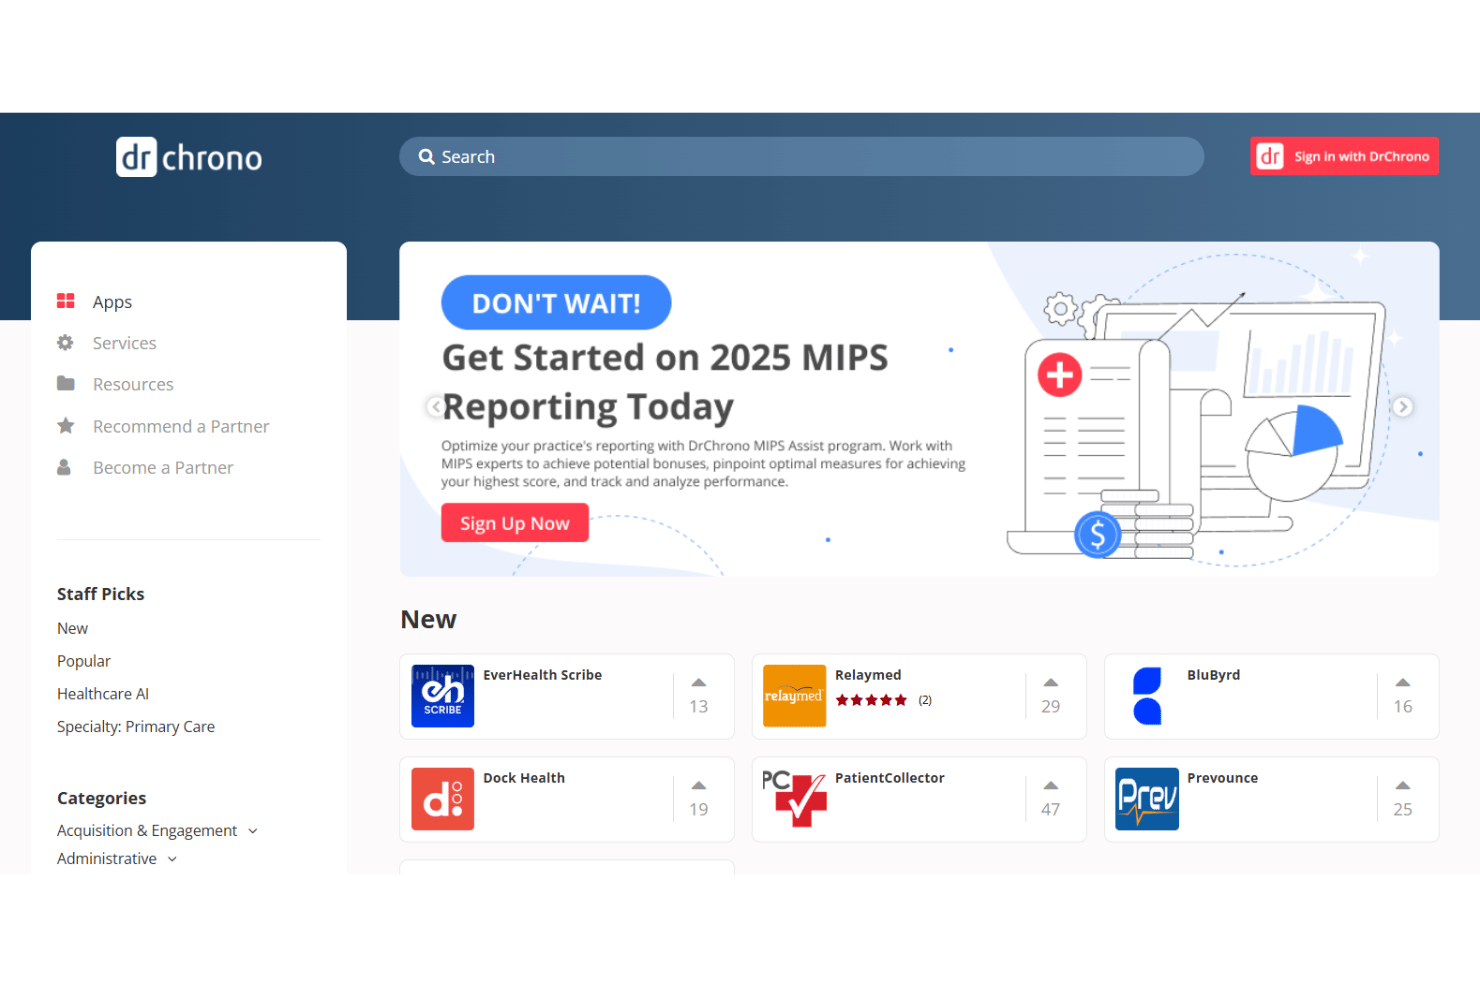
Task: Open the Relaymed app icon
Action: pos(795,696)
